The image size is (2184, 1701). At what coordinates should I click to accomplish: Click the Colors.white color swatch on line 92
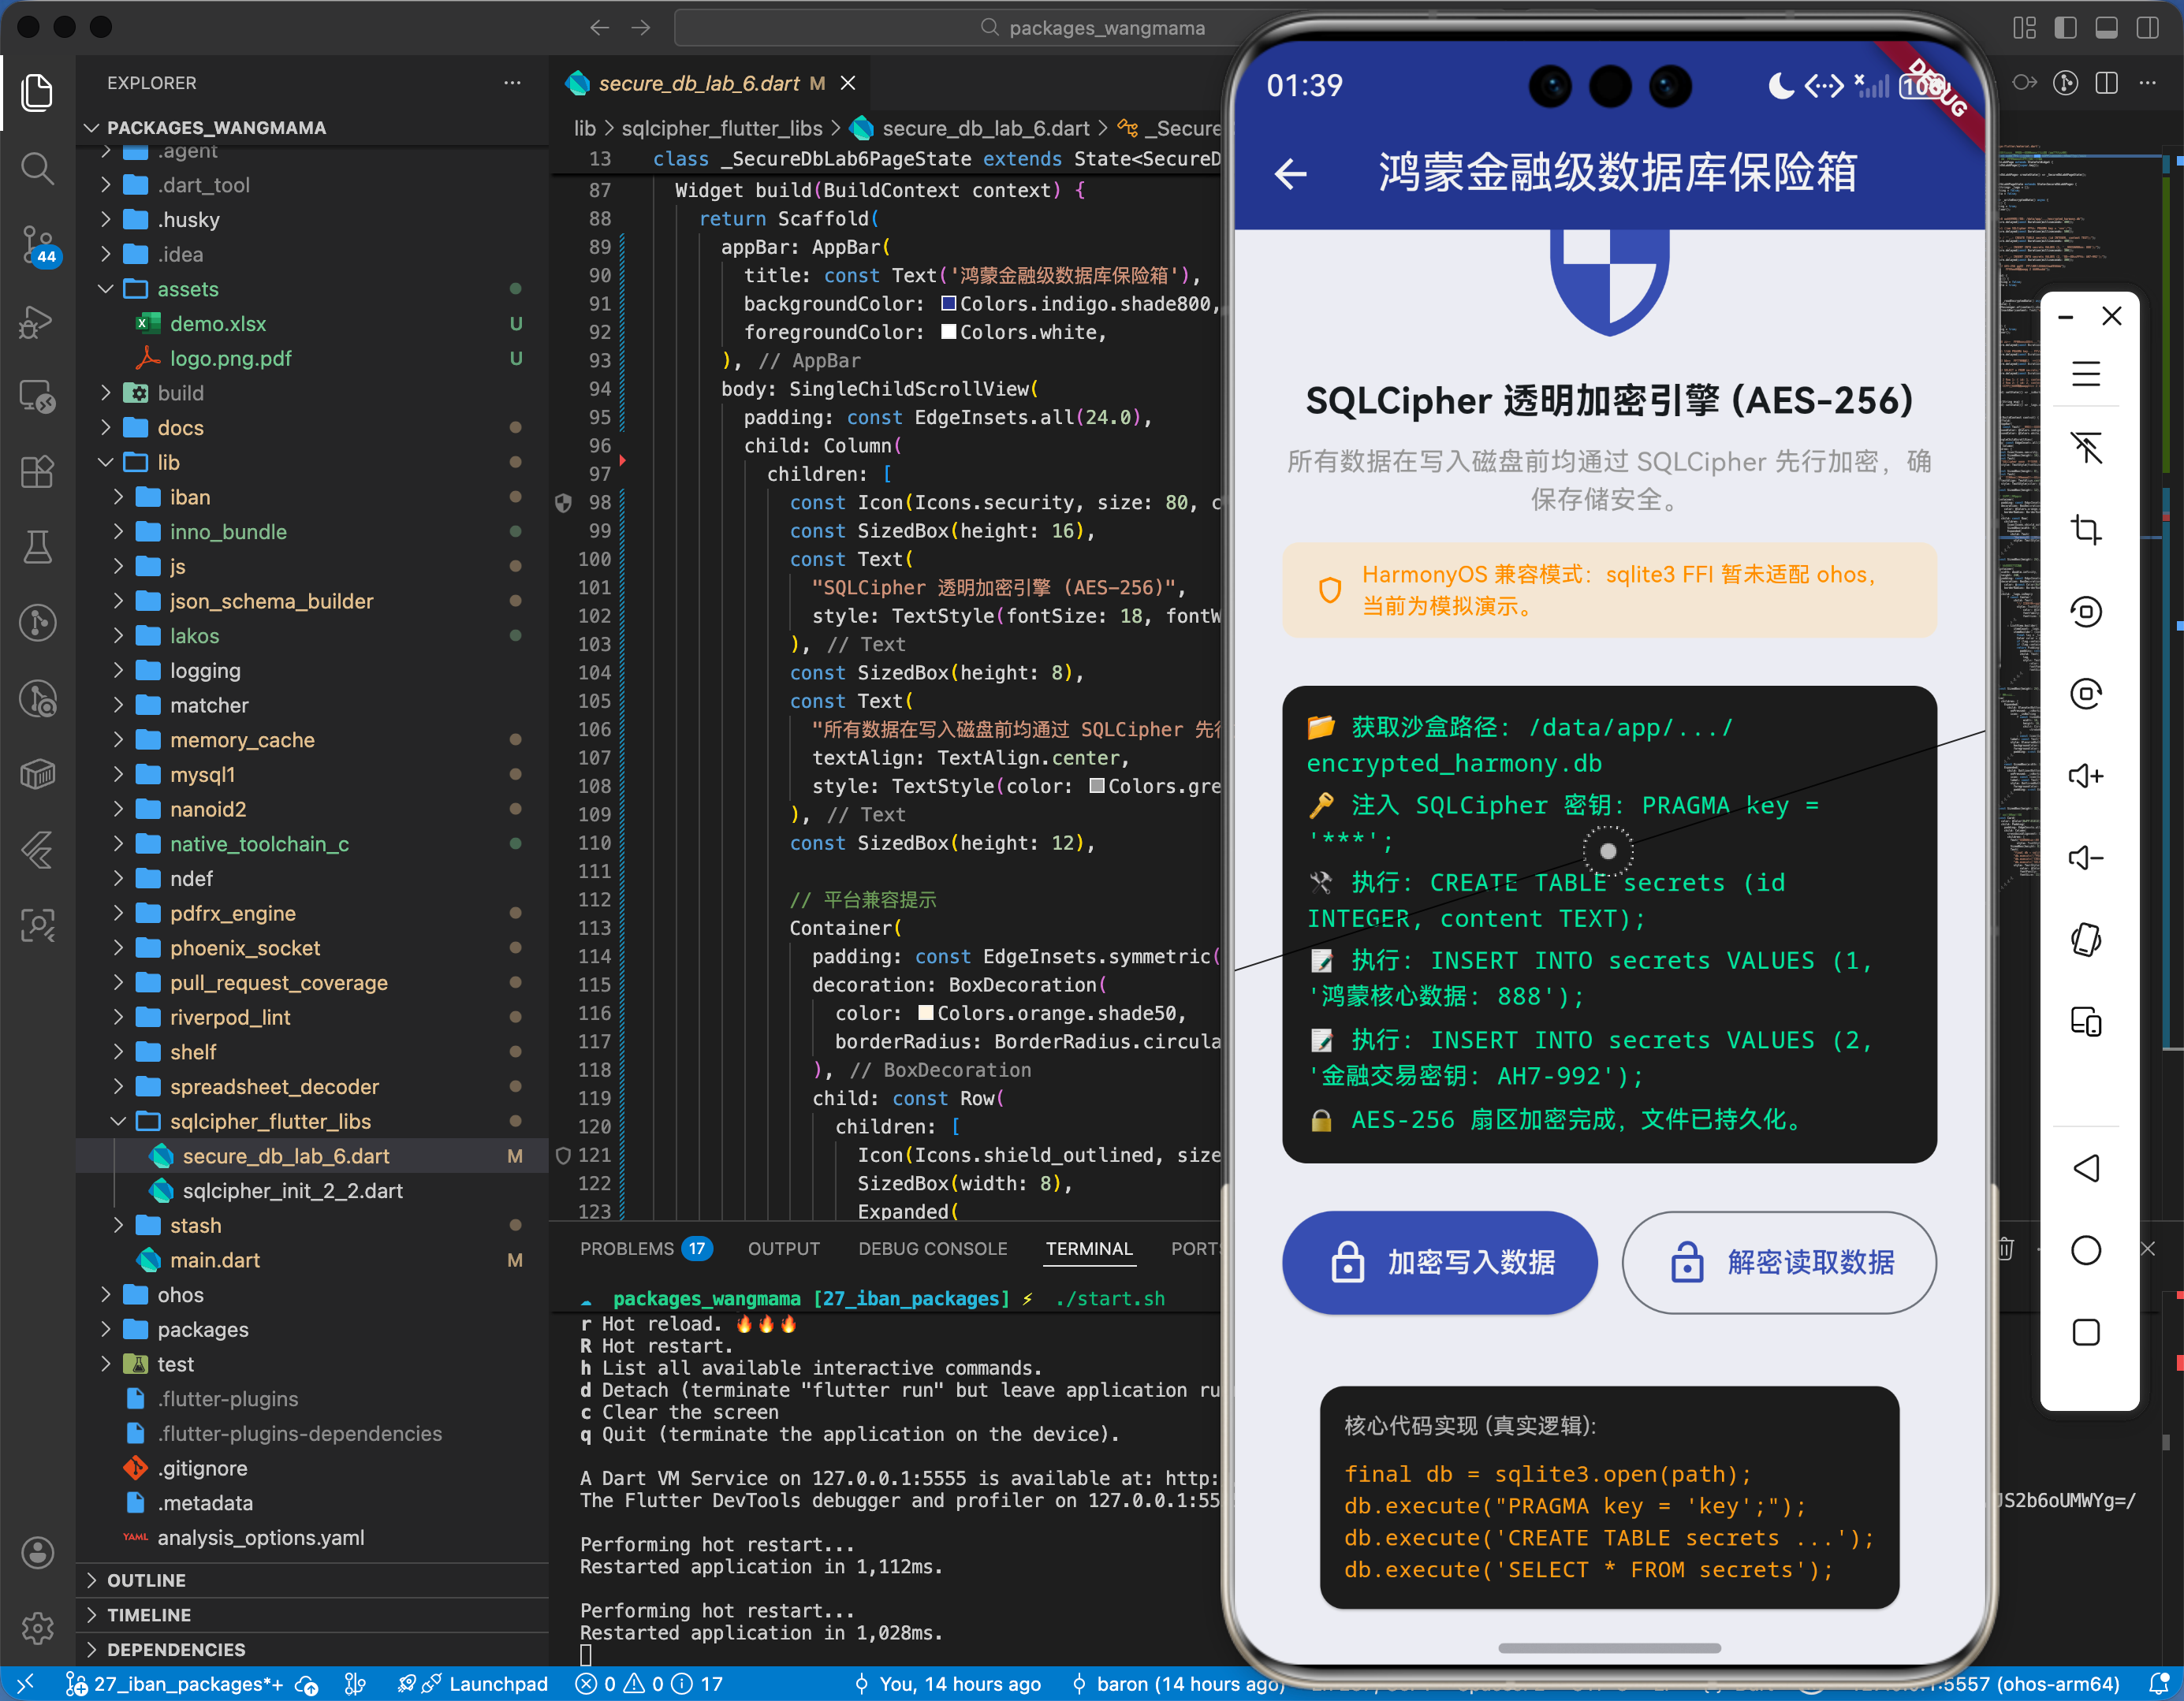coord(949,332)
